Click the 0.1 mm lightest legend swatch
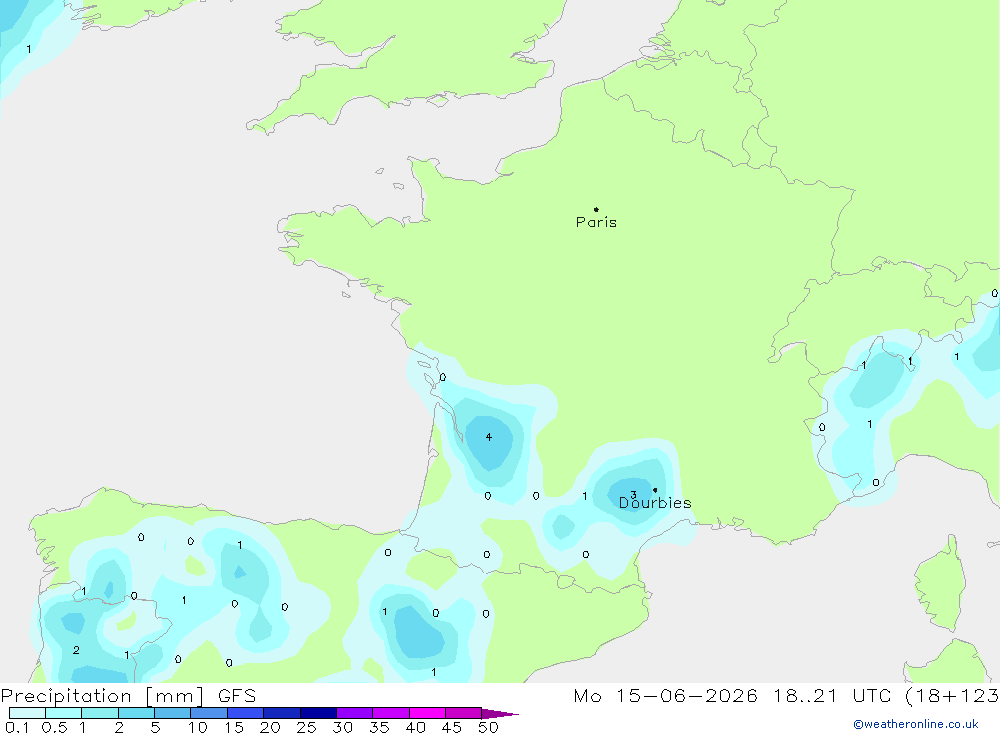1000x733 pixels. 27,713
